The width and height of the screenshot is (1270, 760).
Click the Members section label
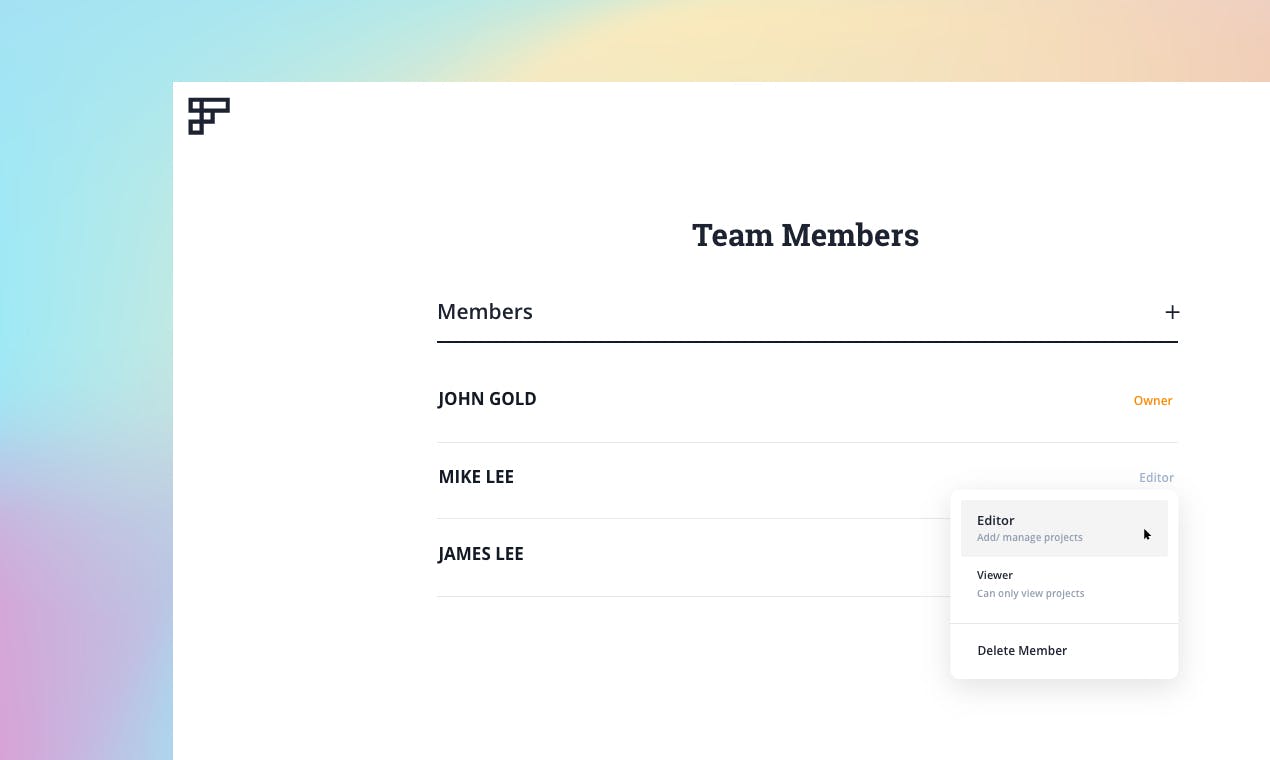point(485,312)
